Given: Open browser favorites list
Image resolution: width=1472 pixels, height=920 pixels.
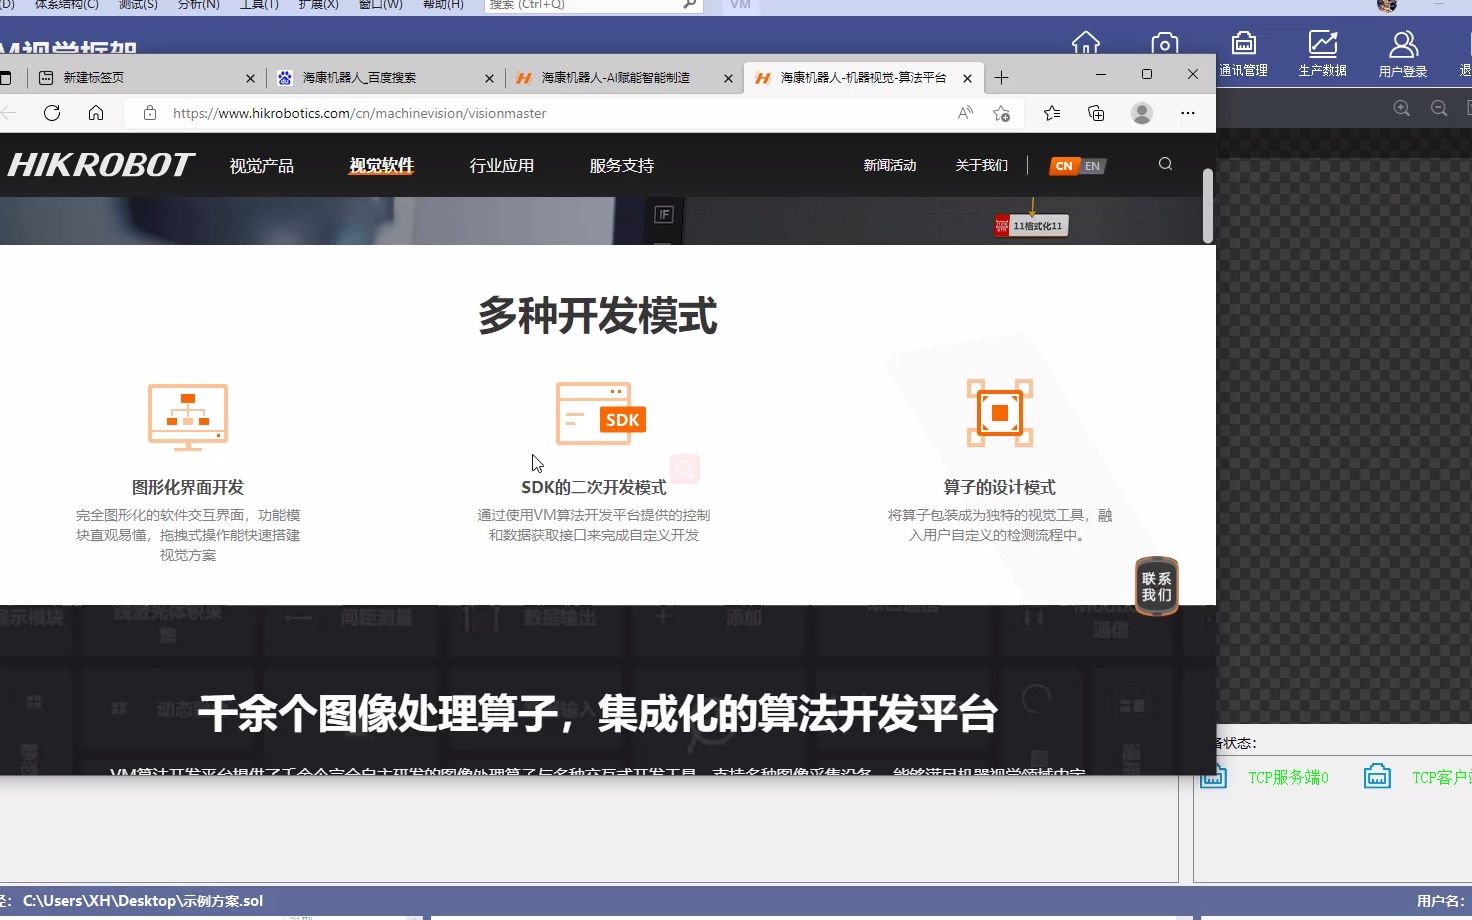Looking at the screenshot, I should pyautogui.click(x=1052, y=113).
